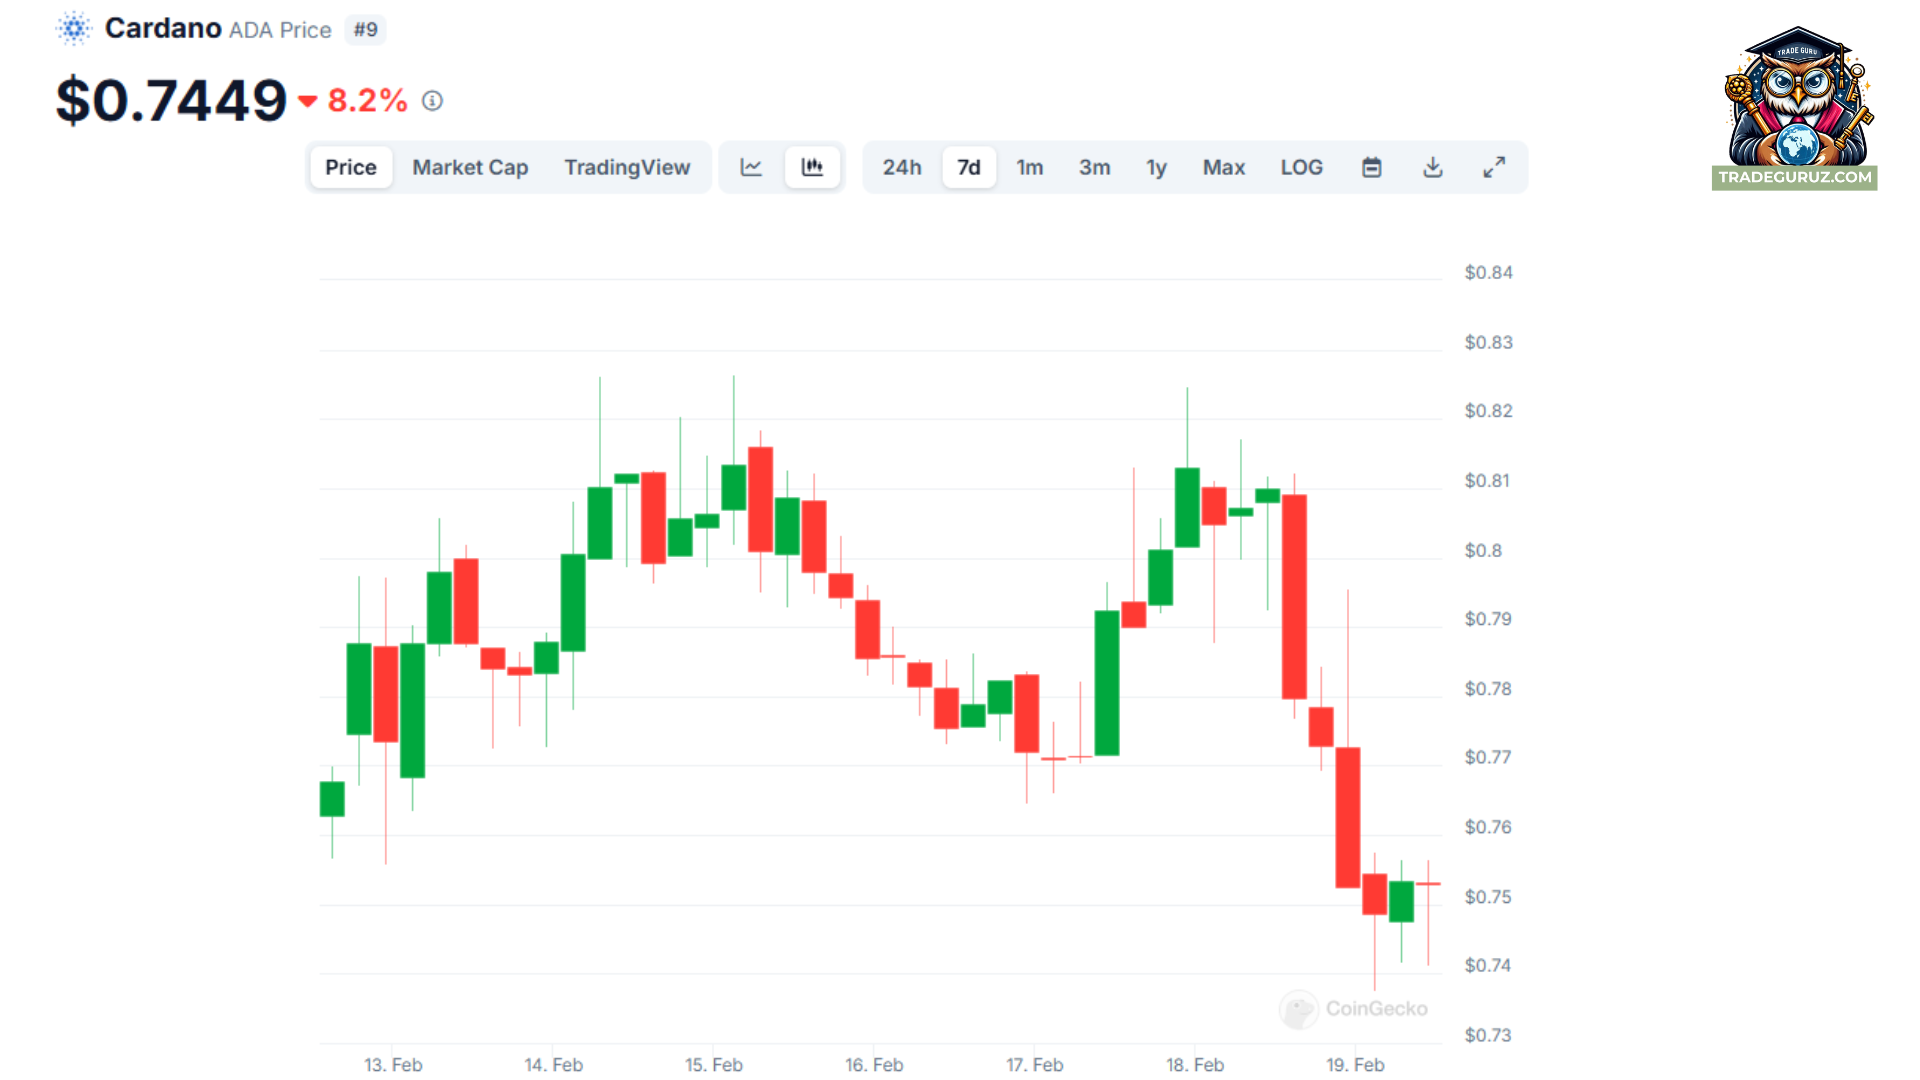Toggle LOG scale on chart
Screen dimensions: 1920x1080
[x=1302, y=167]
